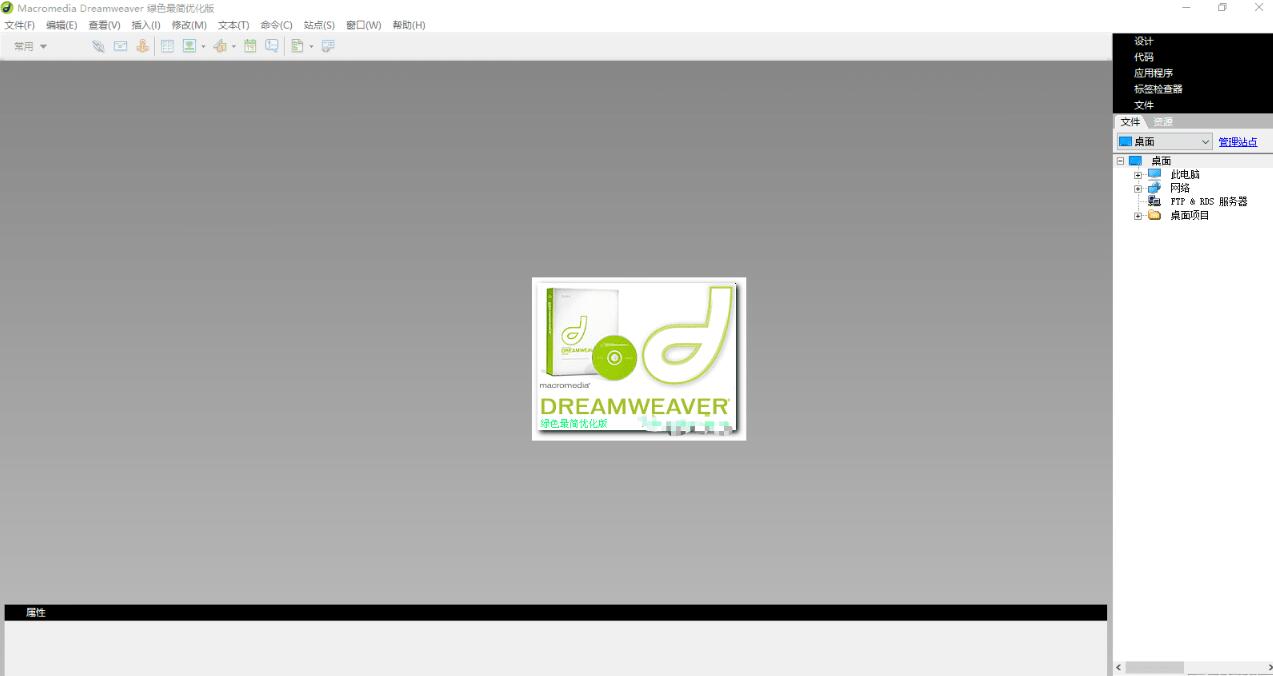Toggle the 属性 panel header
Viewport: 1273px width, 676px height.
tap(555, 612)
